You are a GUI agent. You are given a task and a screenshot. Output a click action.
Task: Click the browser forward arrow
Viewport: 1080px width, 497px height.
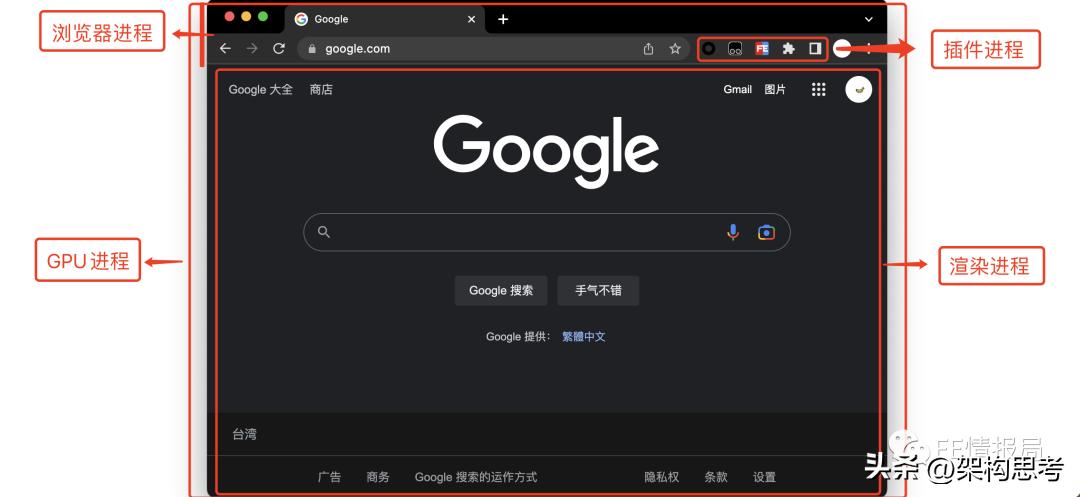[x=252, y=48]
